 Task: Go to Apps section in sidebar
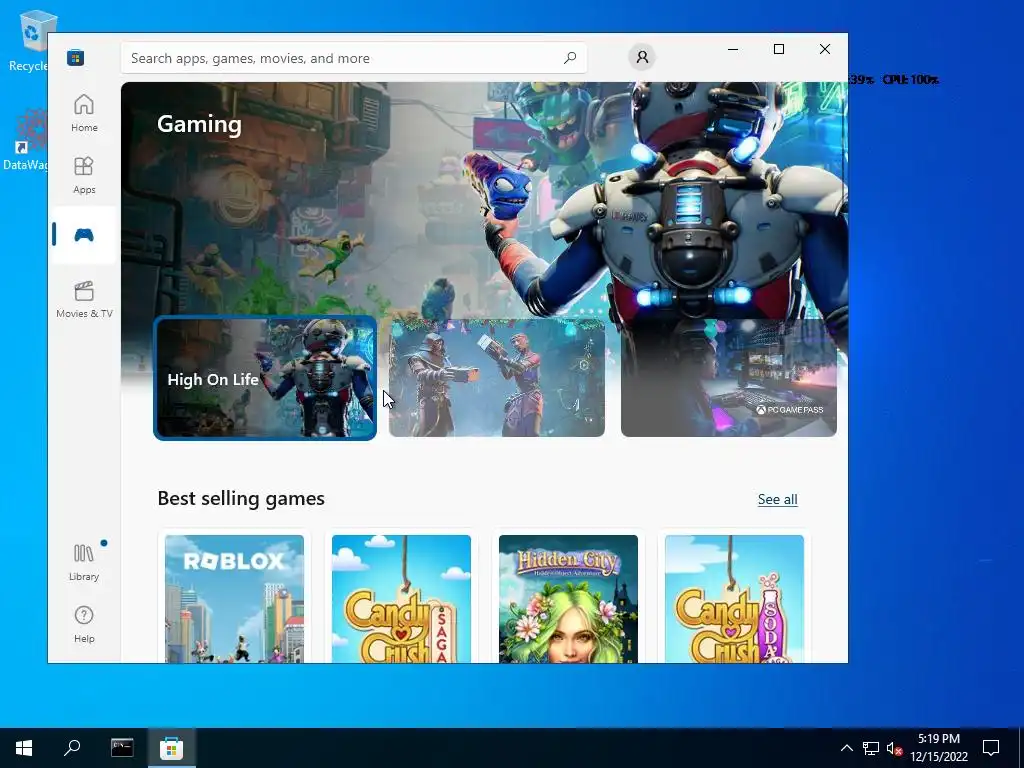pyautogui.click(x=84, y=176)
